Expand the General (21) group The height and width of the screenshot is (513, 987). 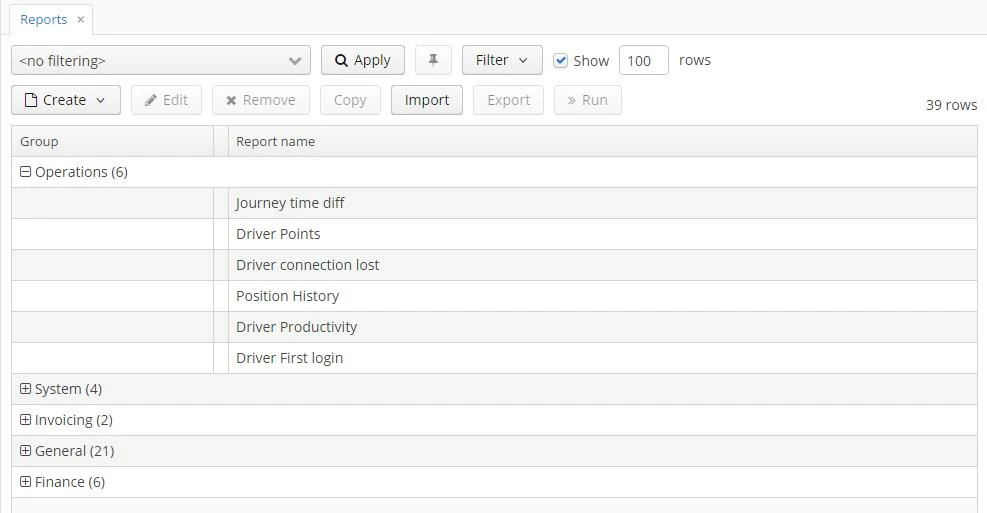point(25,451)
